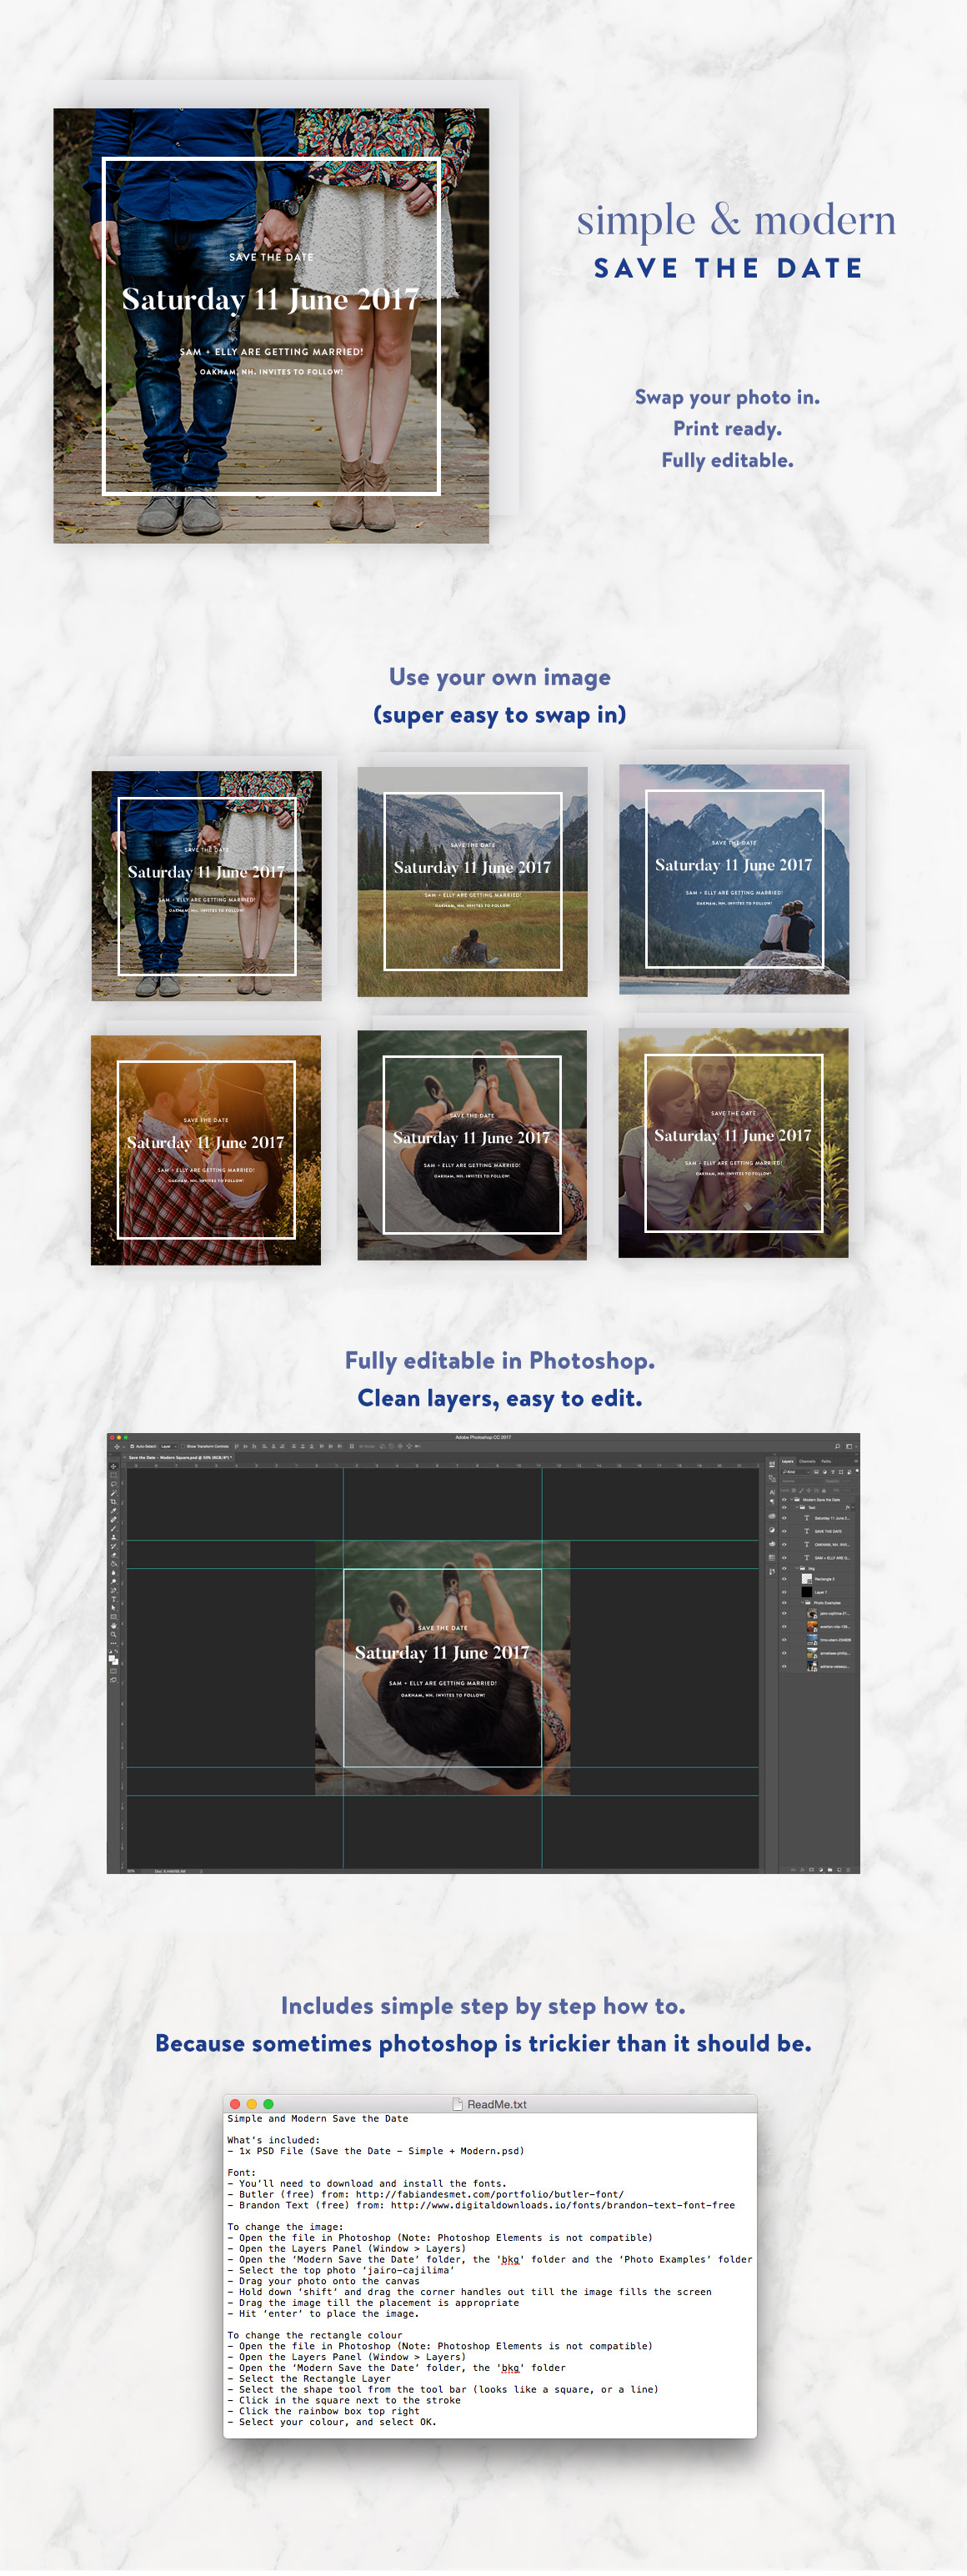This screenshot has width=967, height=2576.
Task: Select the Layer 7 black thumbnail
Action: click(x=806, y=1592)
